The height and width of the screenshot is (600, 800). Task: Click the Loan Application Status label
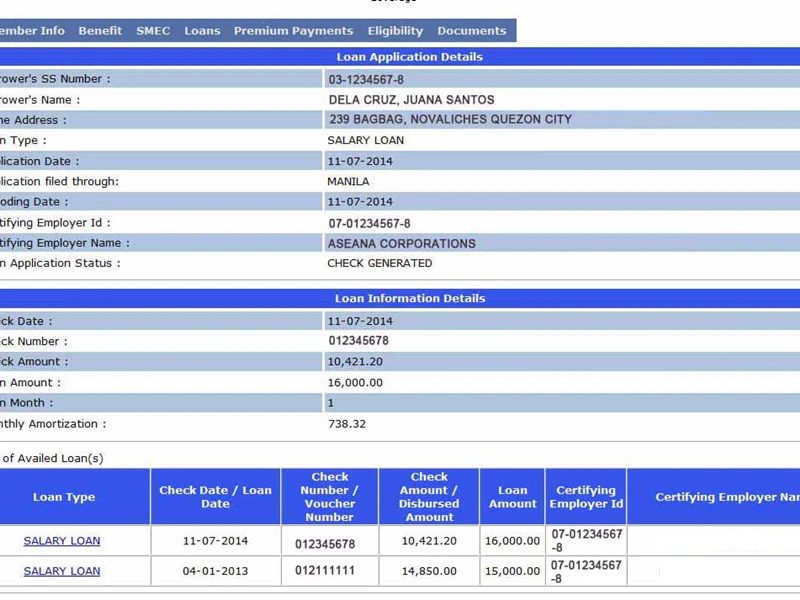point(60,263)
